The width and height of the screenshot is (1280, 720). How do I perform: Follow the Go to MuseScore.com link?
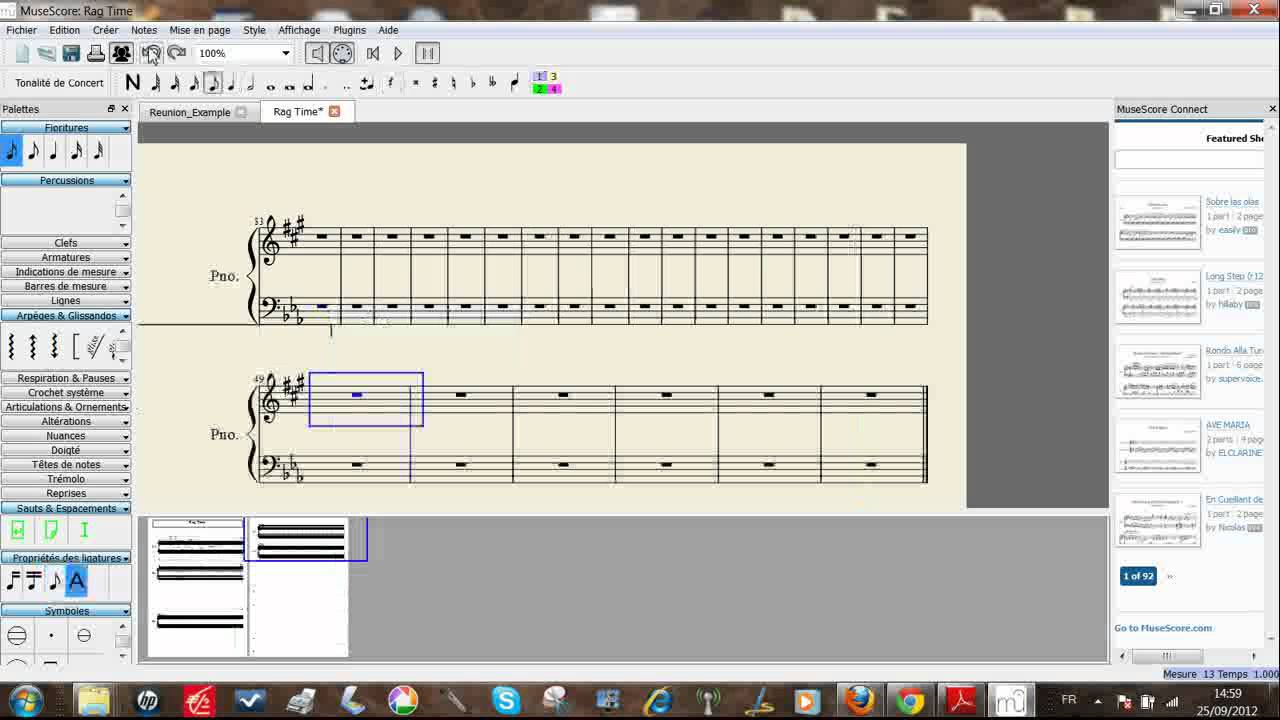tap(1163, 628)
